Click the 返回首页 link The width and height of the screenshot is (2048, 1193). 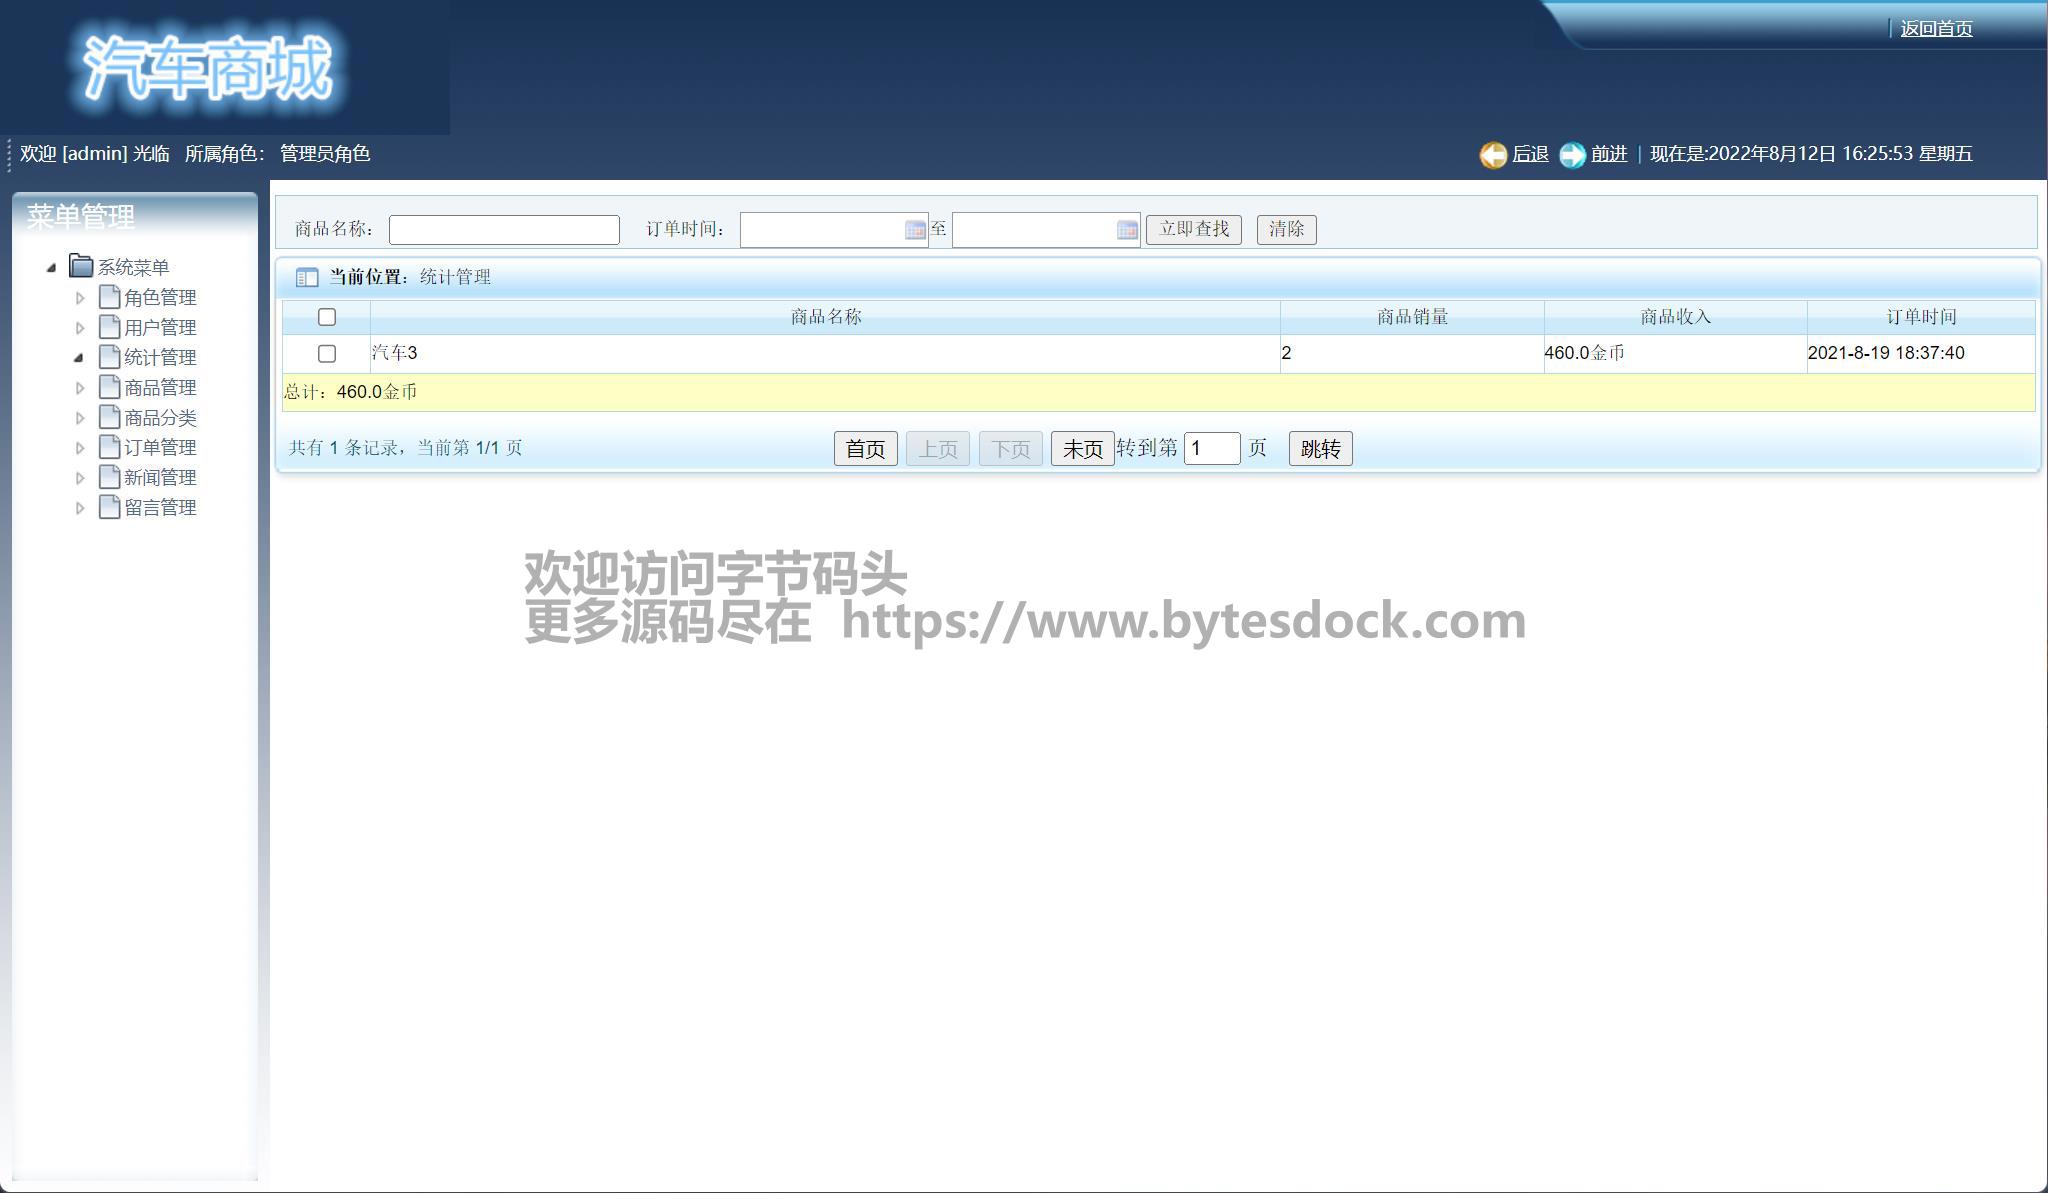click(x=1935, y=29)
